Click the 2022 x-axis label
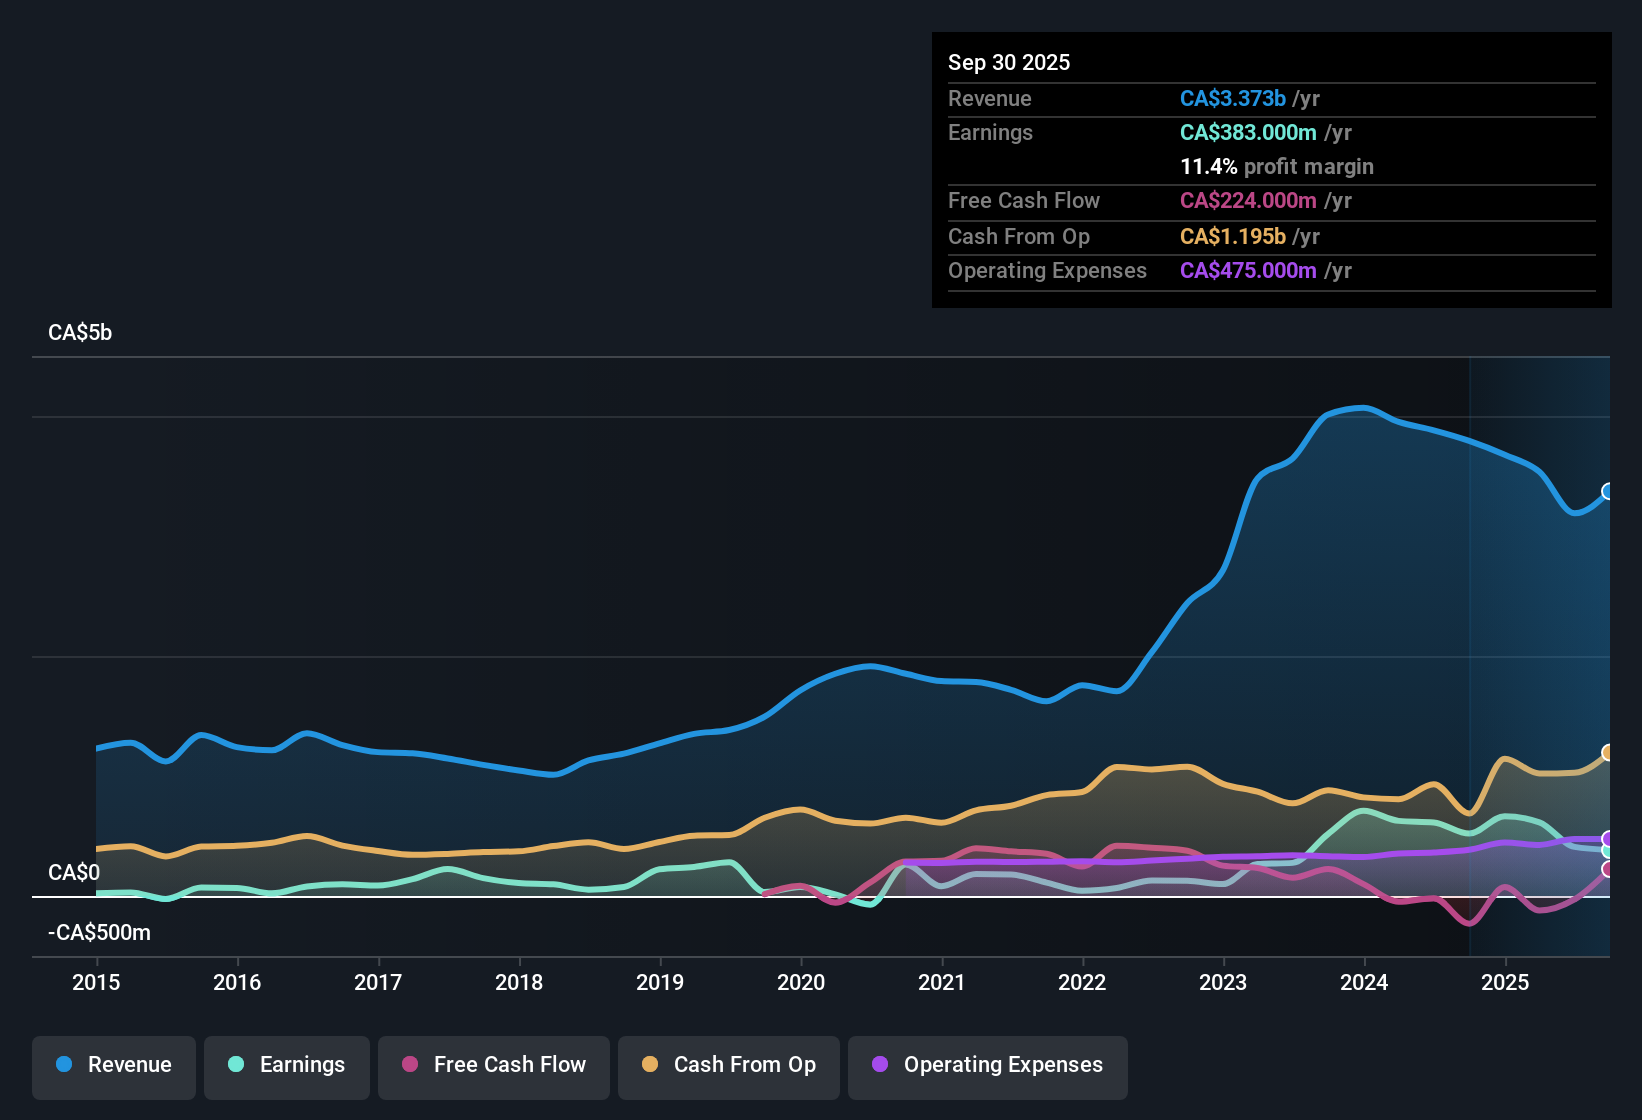Image resolution: width=1642 pixels, height=1120 pixels. pos(1082,983)
